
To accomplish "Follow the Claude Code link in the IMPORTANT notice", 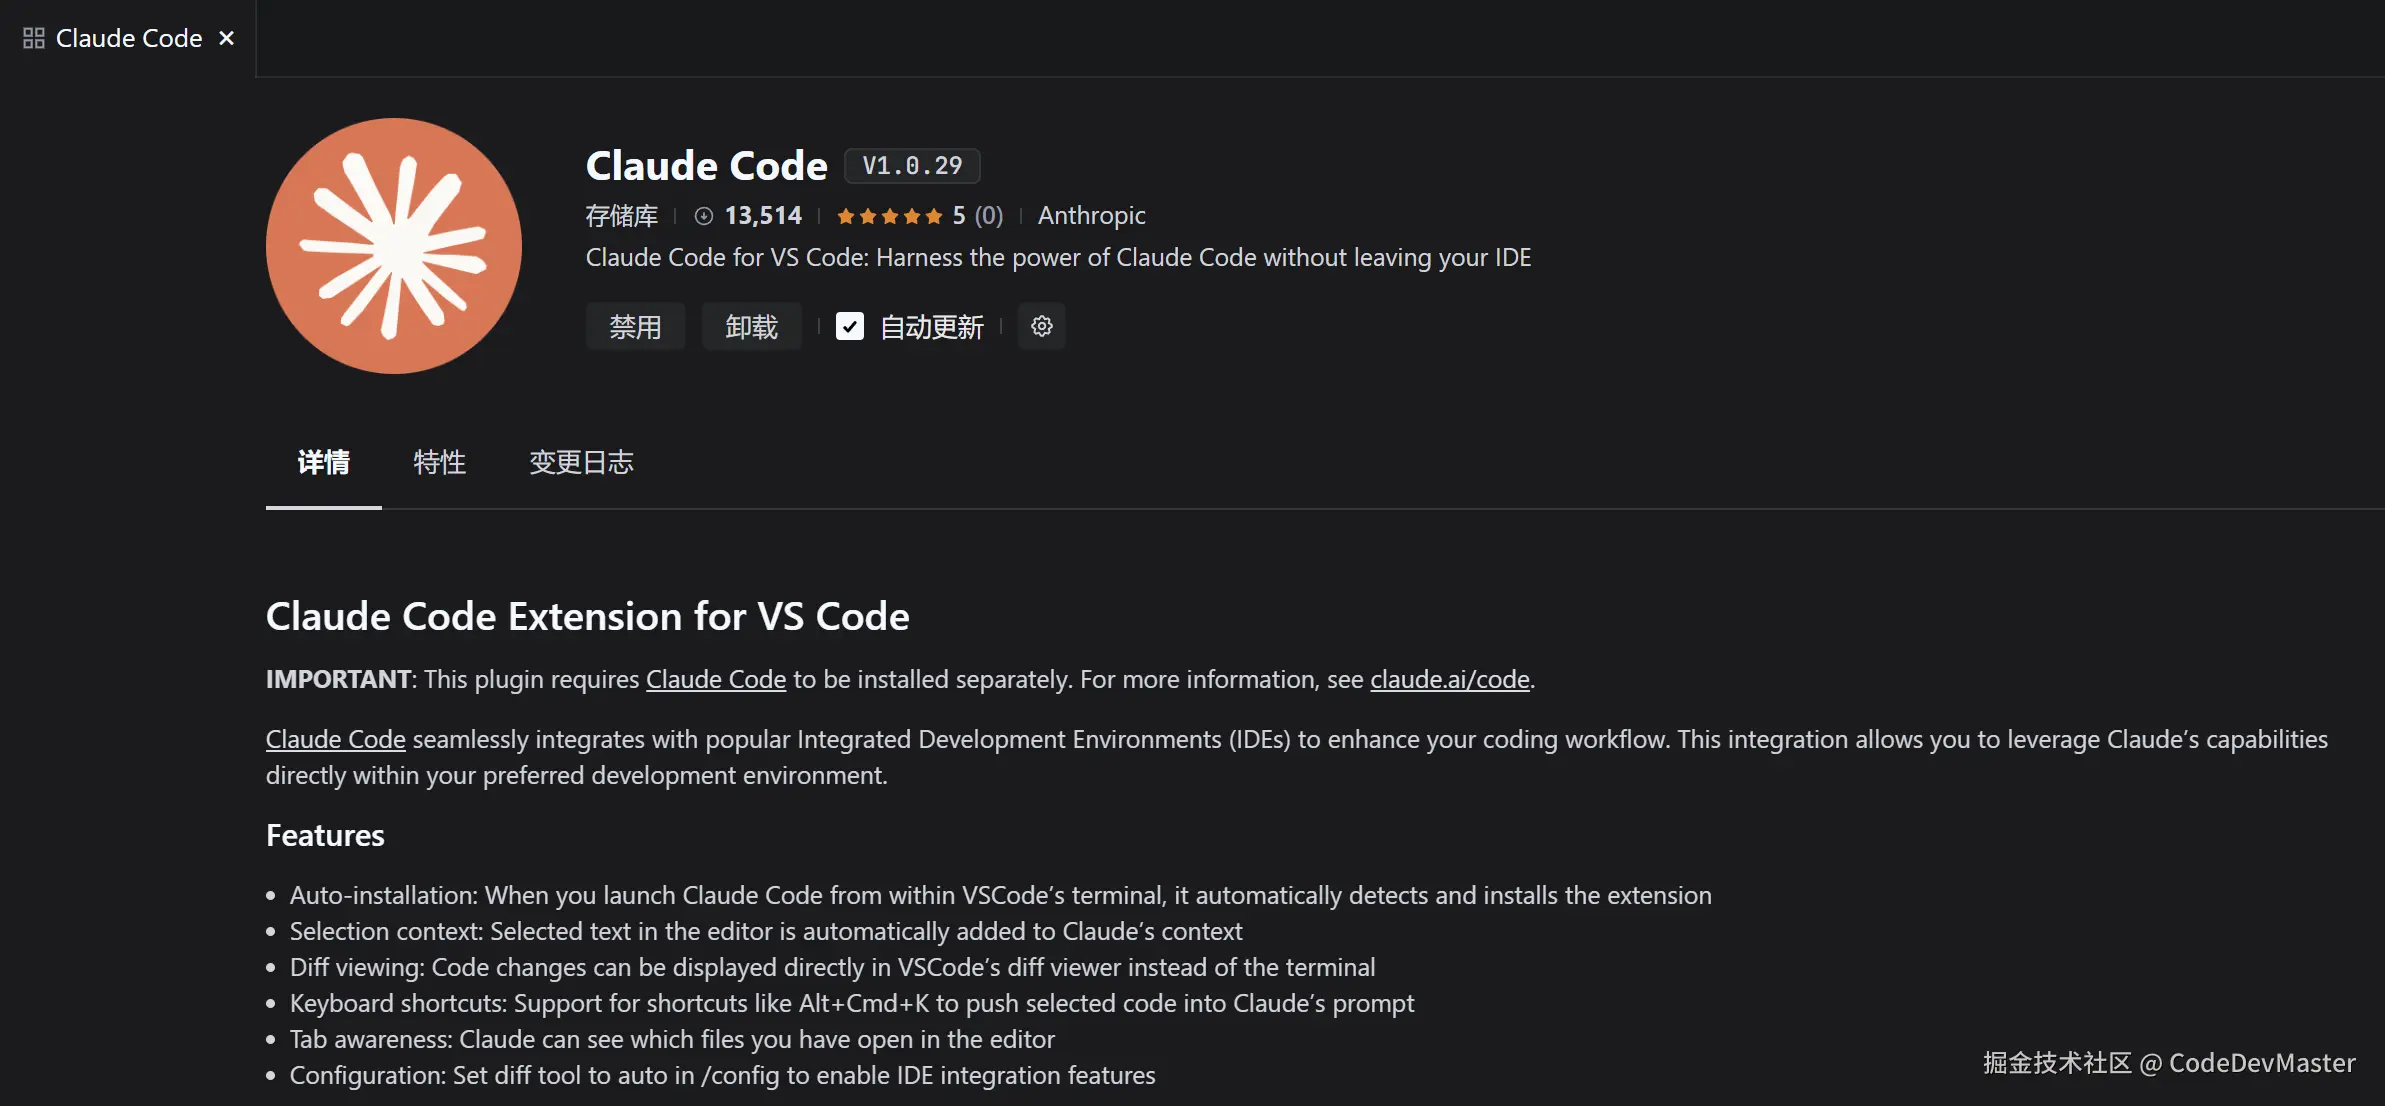I will click(715, 680).
